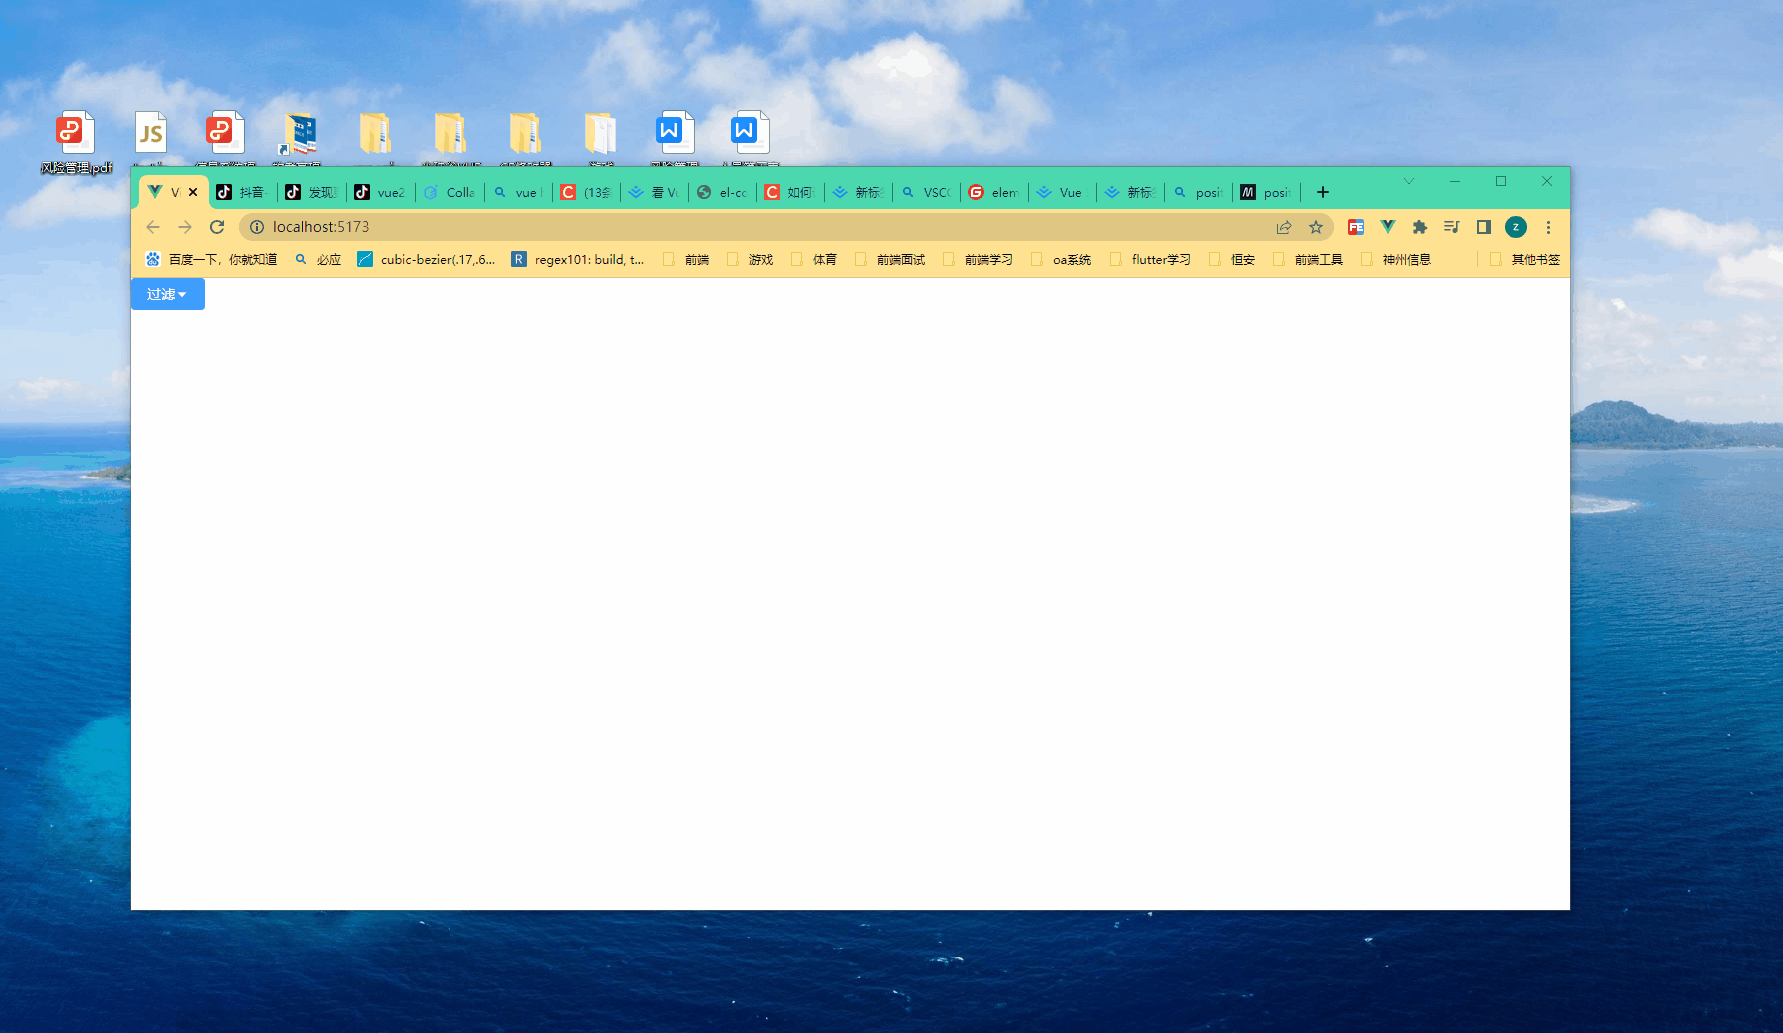Switch to the elem tab
The image size is (1783, 1033).
995,192
